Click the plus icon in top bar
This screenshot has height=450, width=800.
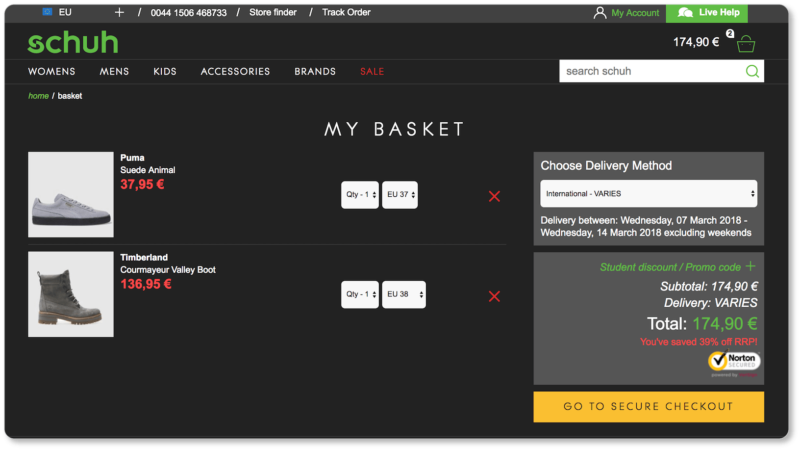point(119,12)
